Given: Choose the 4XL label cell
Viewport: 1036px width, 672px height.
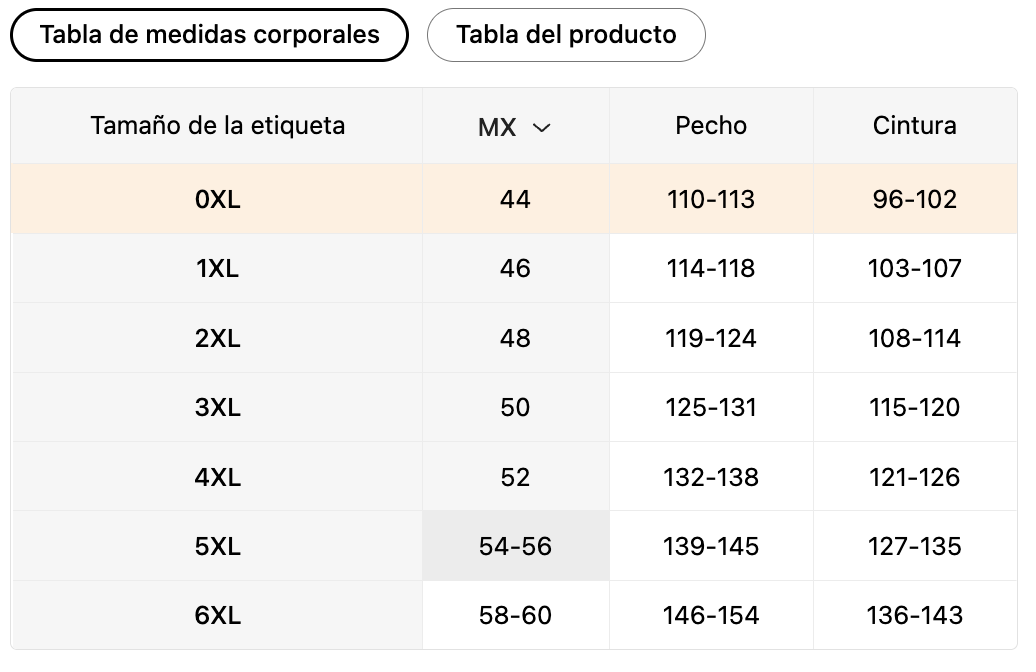Looking at the screenshot, I should pyautogui.click(x=217, y=478).
